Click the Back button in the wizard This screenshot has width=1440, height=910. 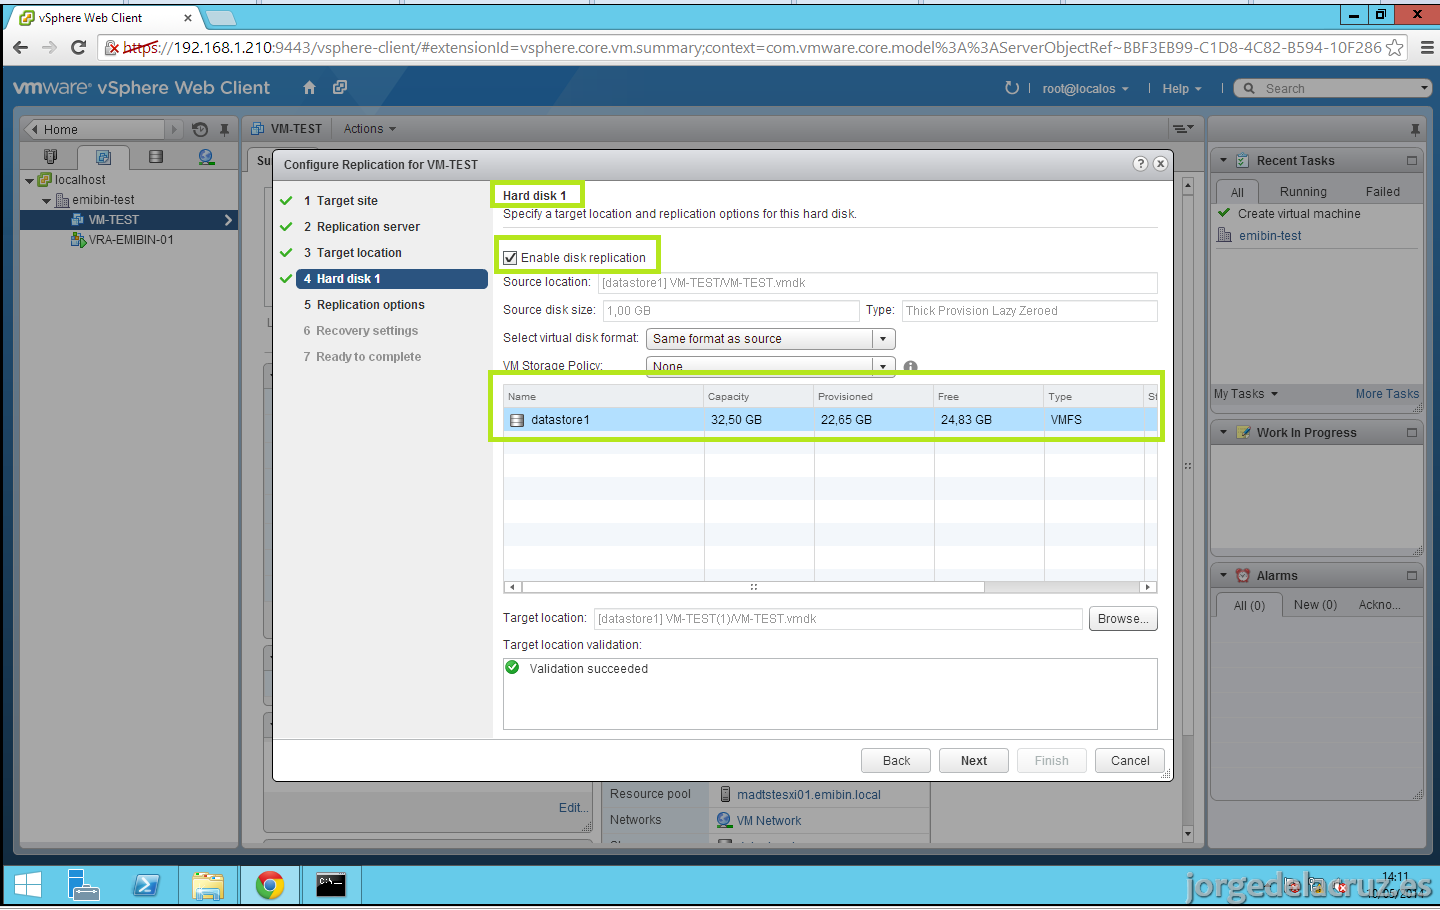896,761
